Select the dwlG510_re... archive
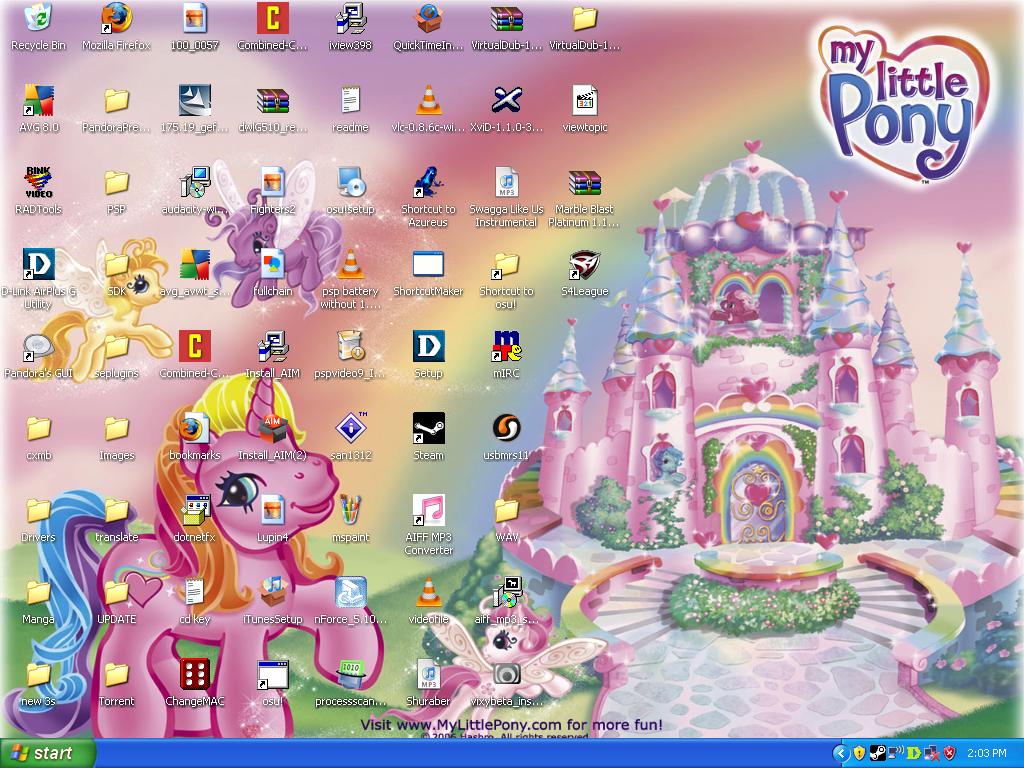Image resolution: width=1024 pixels, height=768 pixels. [x=272, y=101]
